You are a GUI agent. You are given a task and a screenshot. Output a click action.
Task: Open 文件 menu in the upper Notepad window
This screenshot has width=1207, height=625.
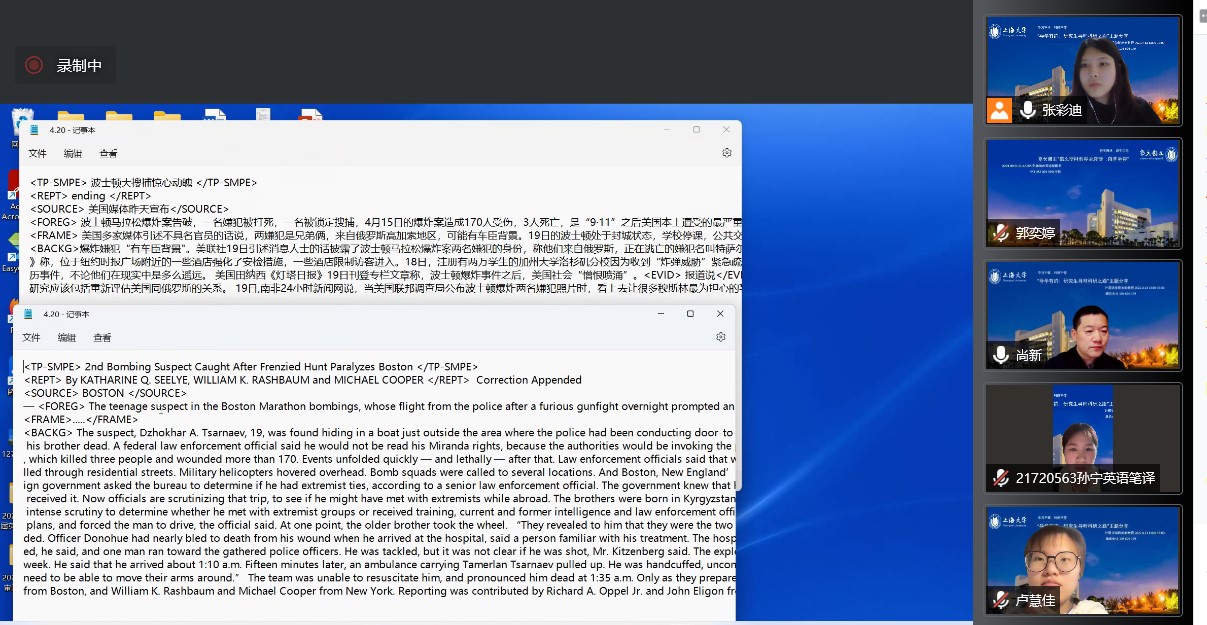[x=37, y=154]
